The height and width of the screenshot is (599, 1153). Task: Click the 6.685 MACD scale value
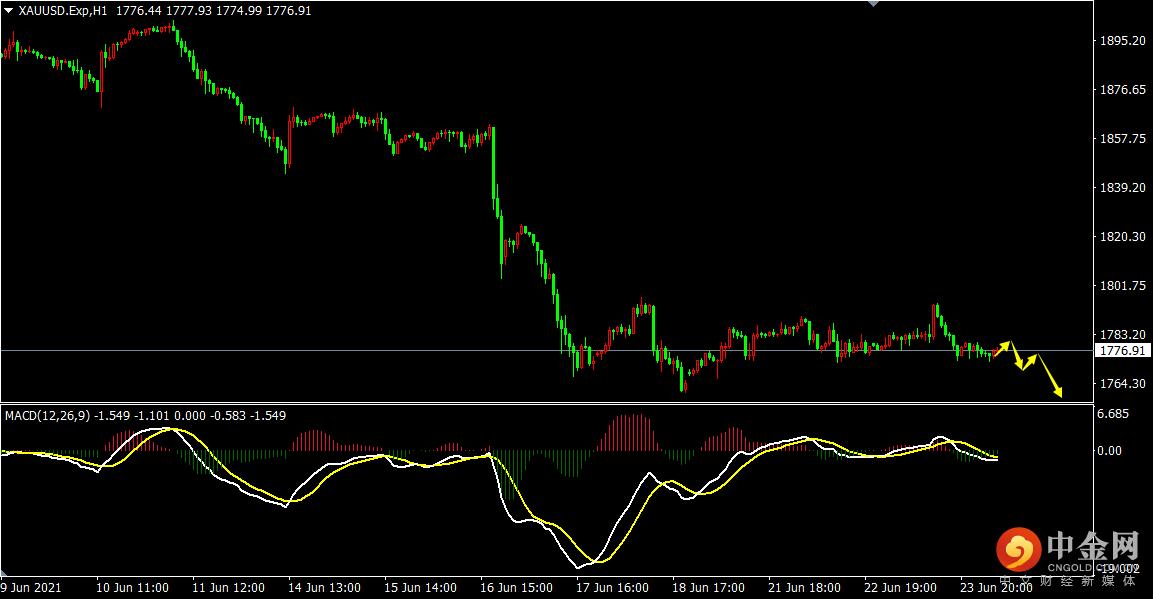click(1113, 415)
